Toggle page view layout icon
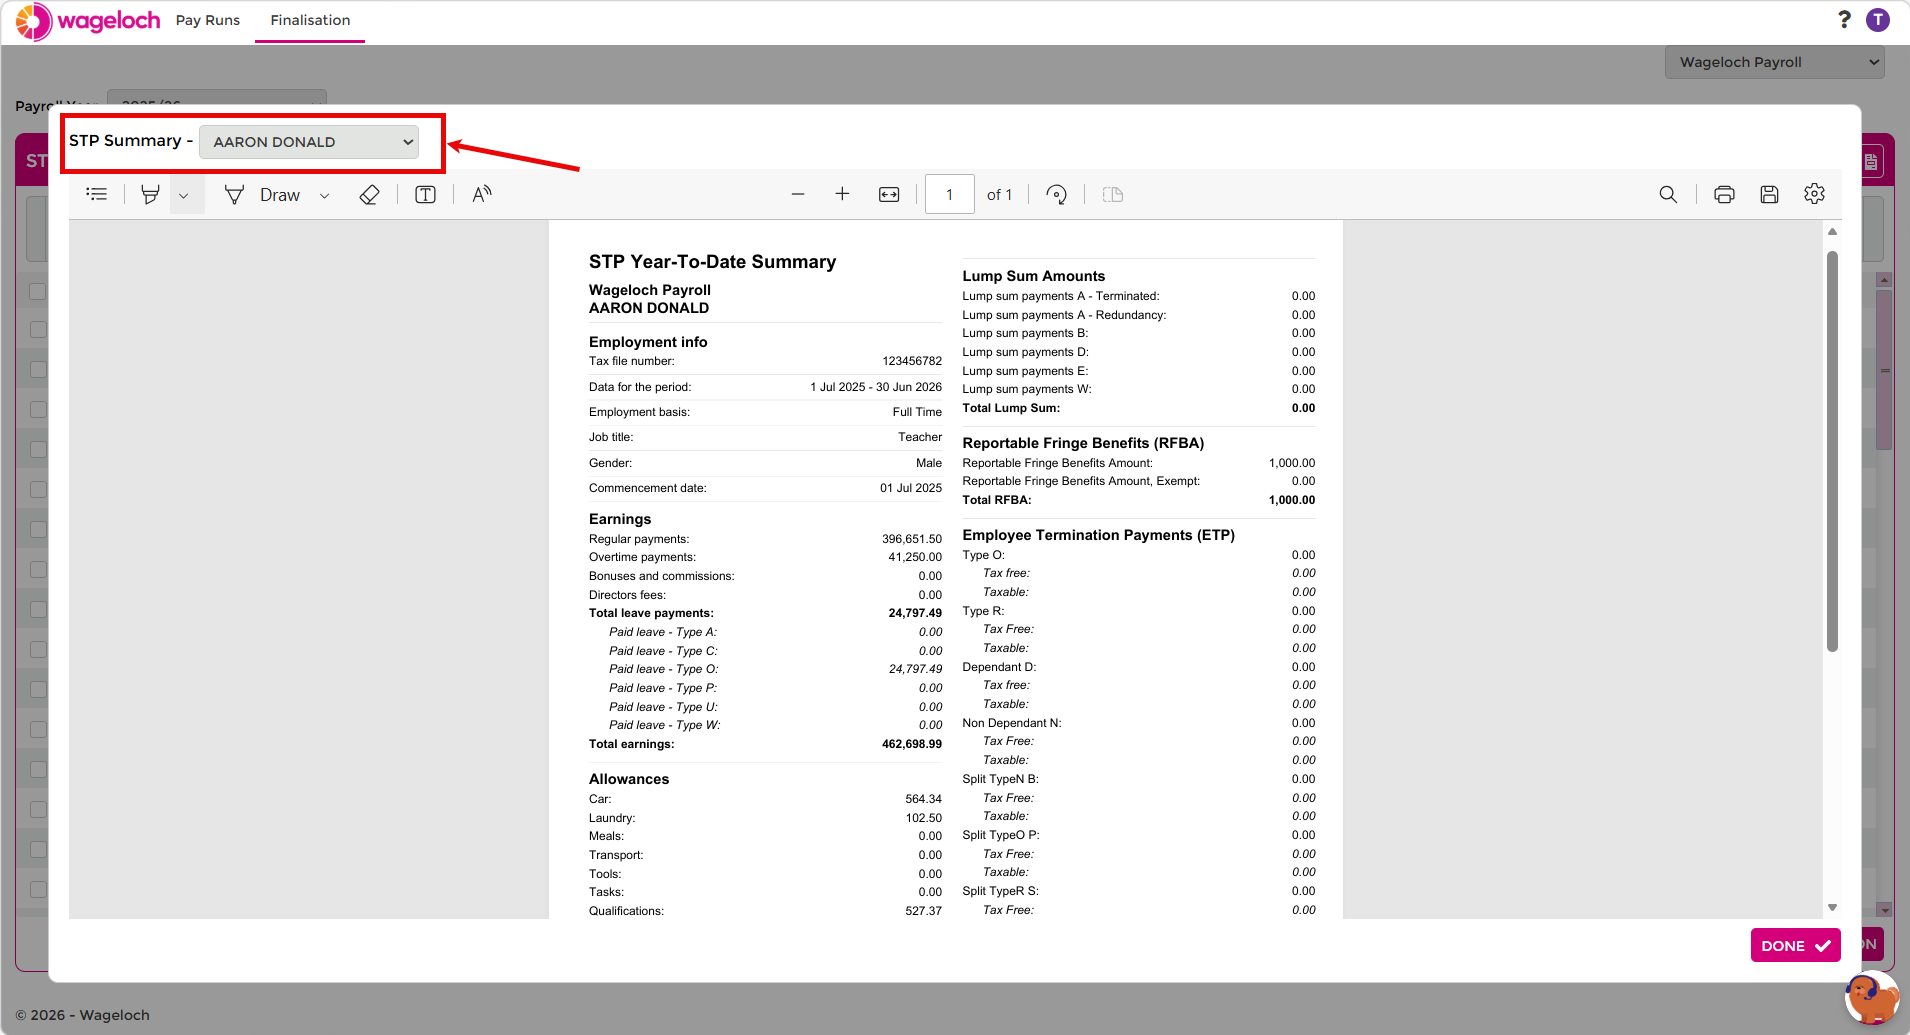The height and width of the screenshot is (1035, 1910). pyautogui.click(x=1113, y=194)
